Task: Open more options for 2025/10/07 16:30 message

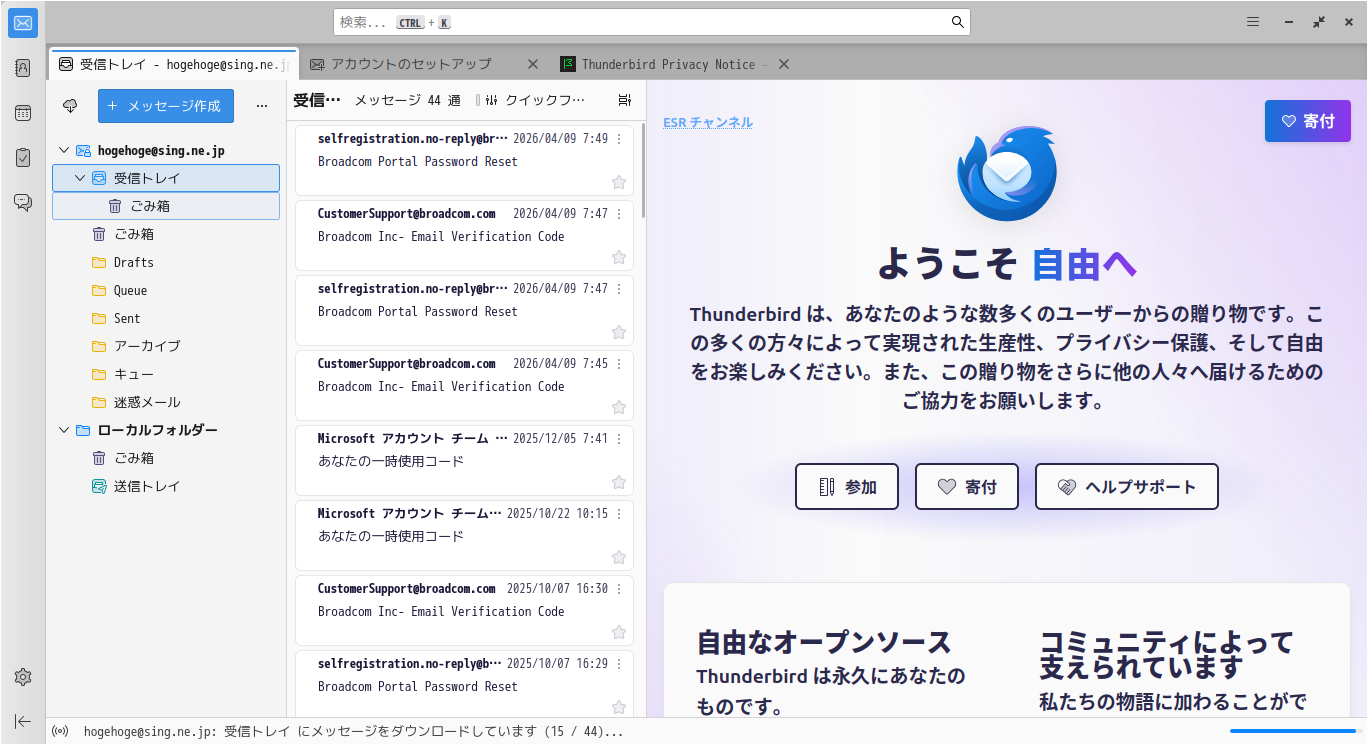Action: point(619,589)
